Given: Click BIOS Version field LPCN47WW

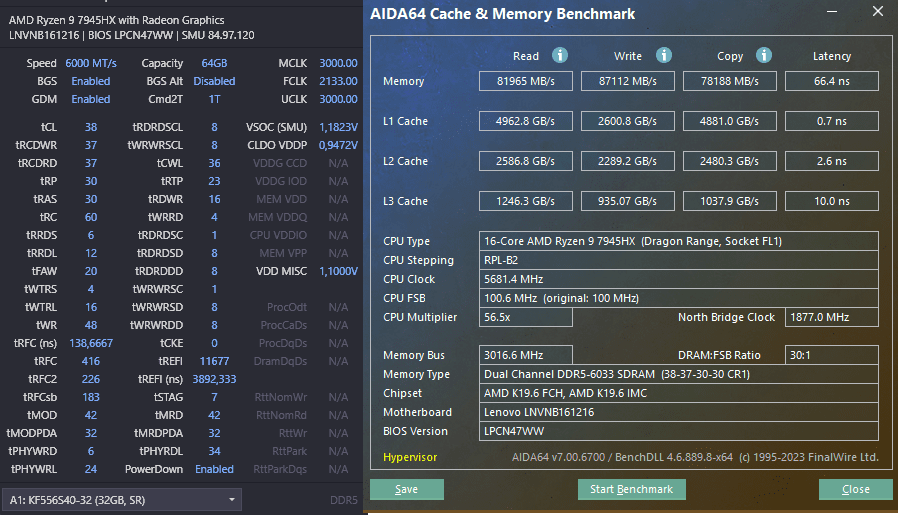Looking at the screenshot, I should [x=679, y=431].
